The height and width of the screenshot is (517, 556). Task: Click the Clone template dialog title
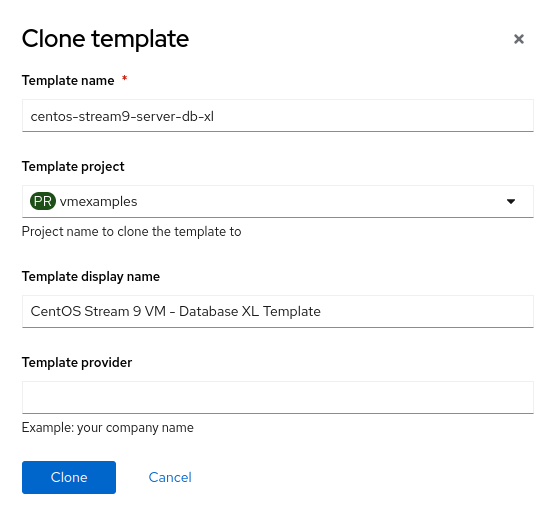click(x=105, y=39)
